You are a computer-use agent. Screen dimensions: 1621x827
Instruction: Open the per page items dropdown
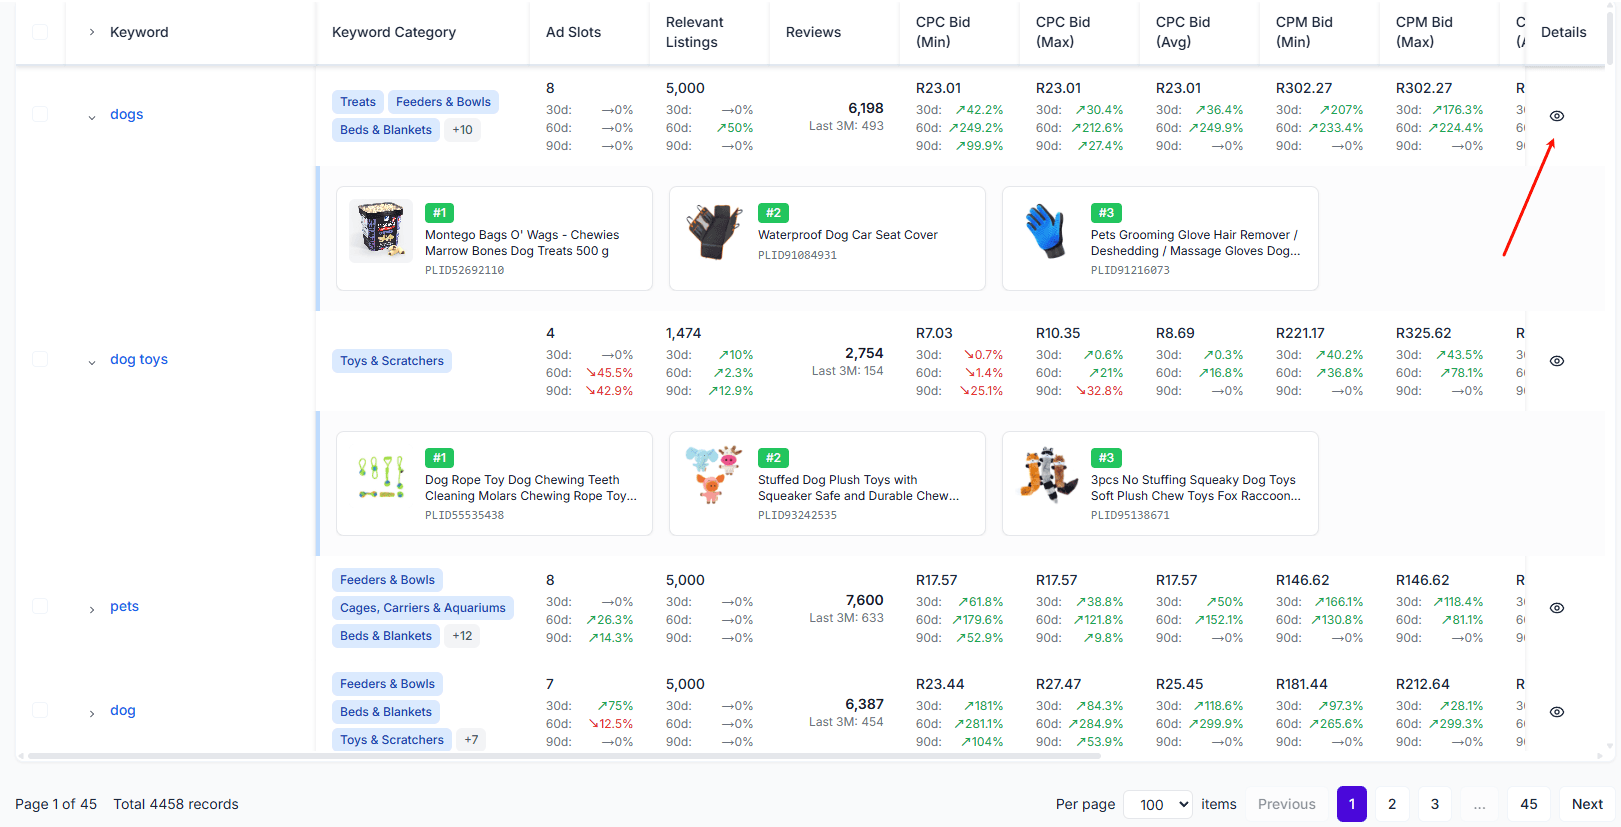(1158, 804)
